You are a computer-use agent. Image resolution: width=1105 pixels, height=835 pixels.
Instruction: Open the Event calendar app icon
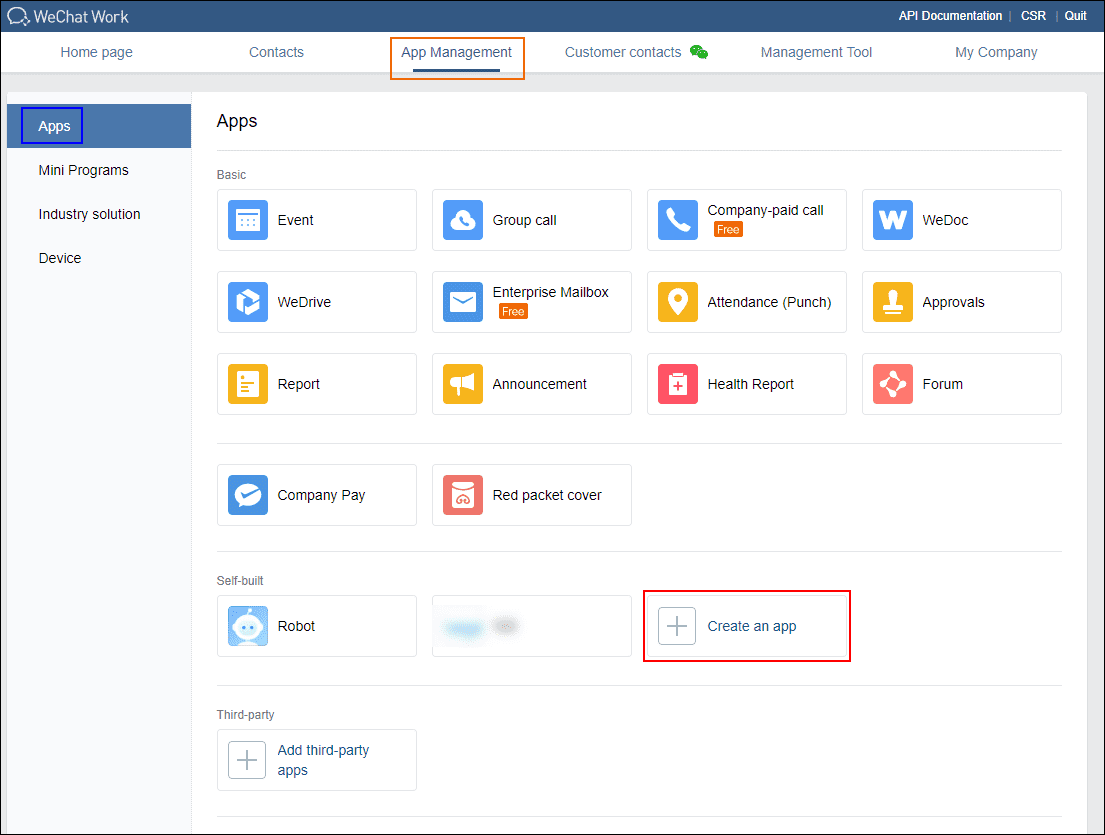tap(247, 220)
